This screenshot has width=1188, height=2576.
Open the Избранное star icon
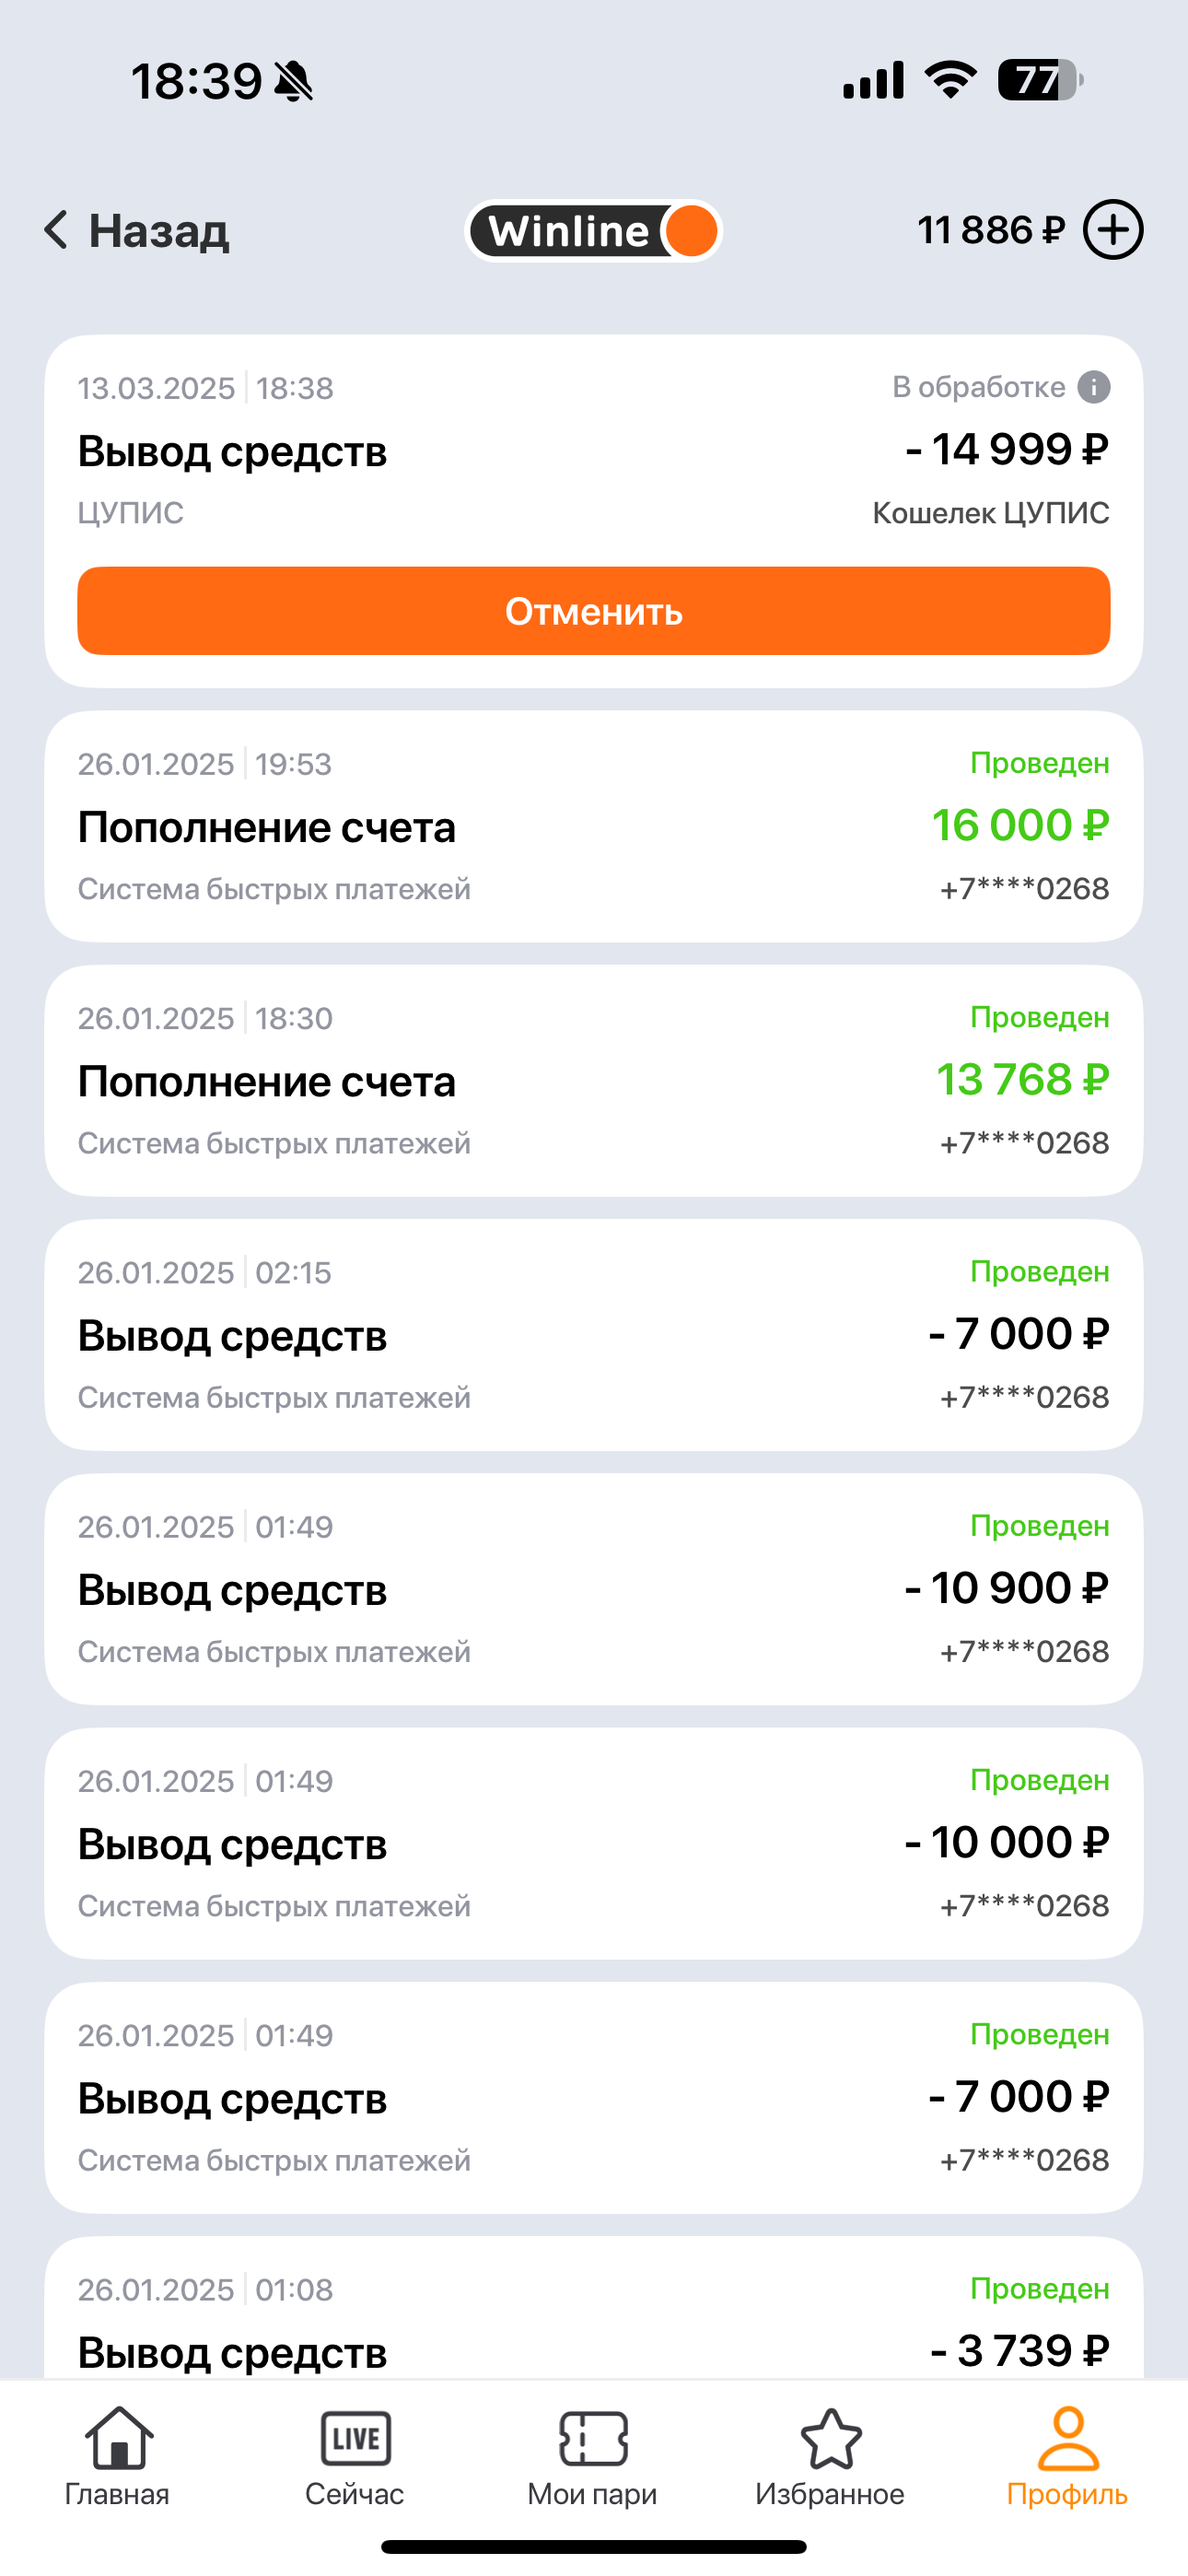pos(830,2438)
